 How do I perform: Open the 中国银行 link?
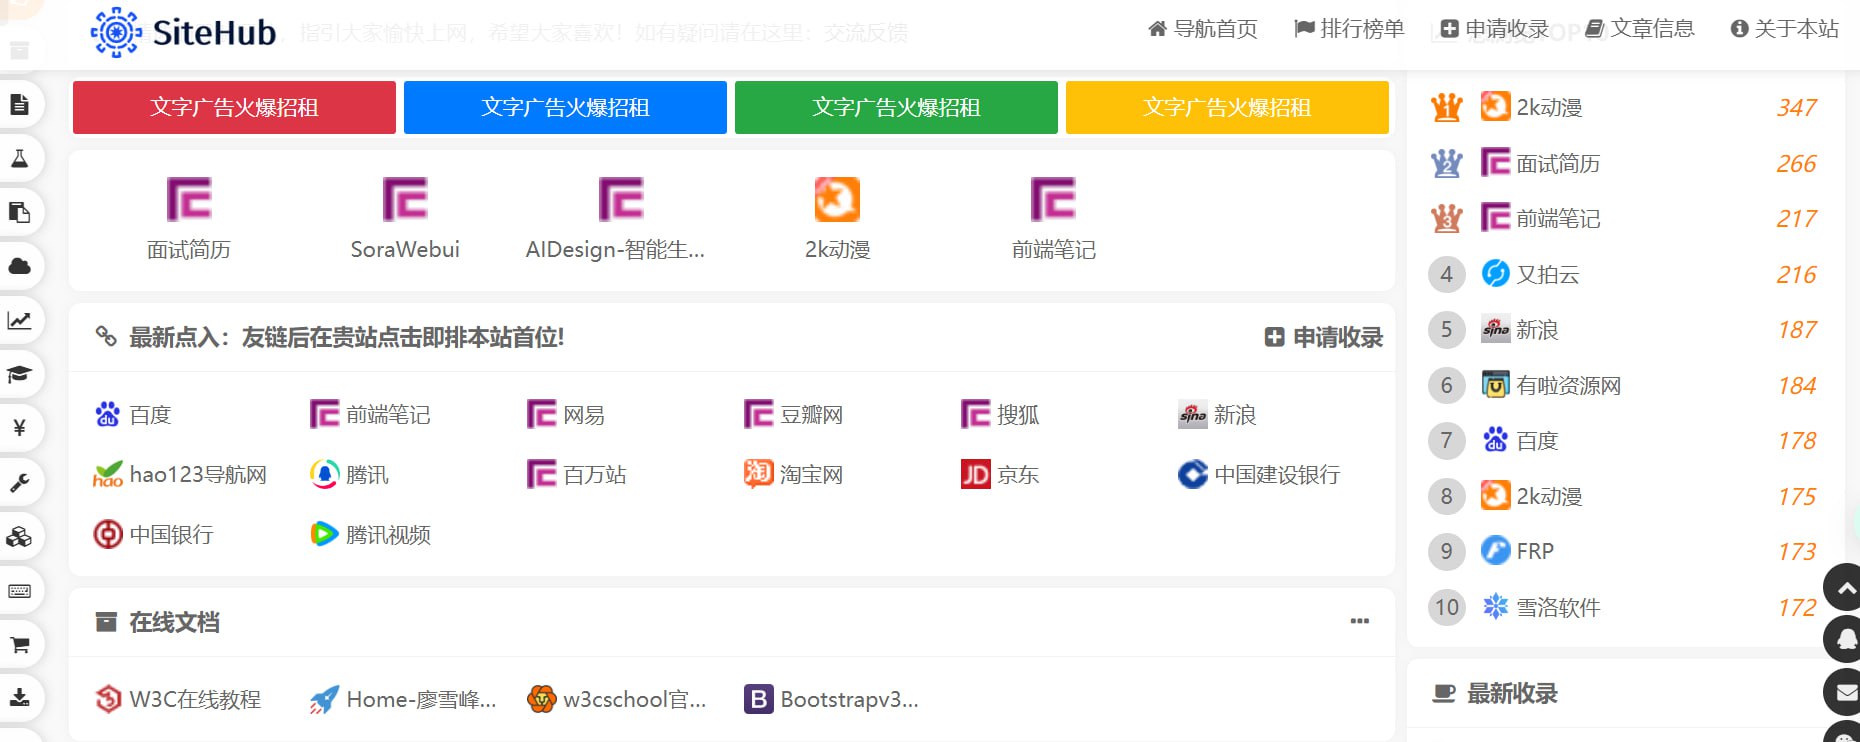(153, 534)
